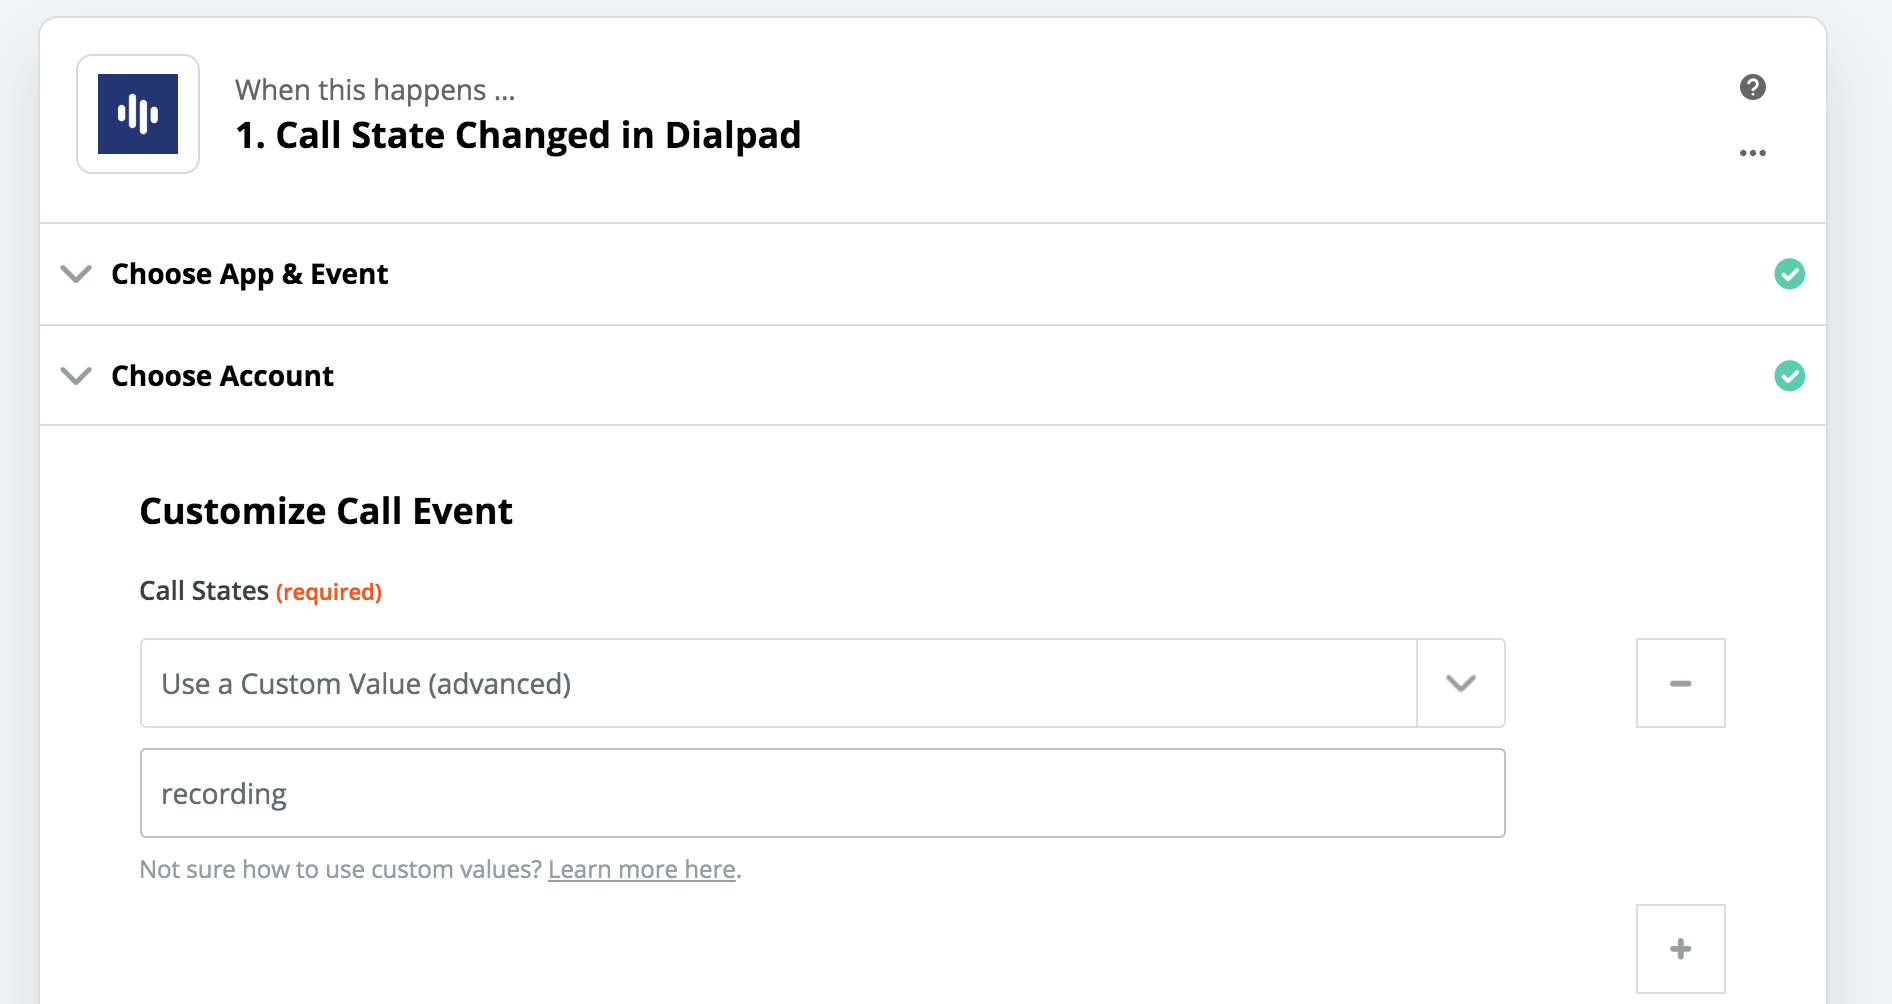The width and height of the screenshot is (1892, 1004).
Task: Select the Use a Custom Value field
Action: tap(779, 683)
